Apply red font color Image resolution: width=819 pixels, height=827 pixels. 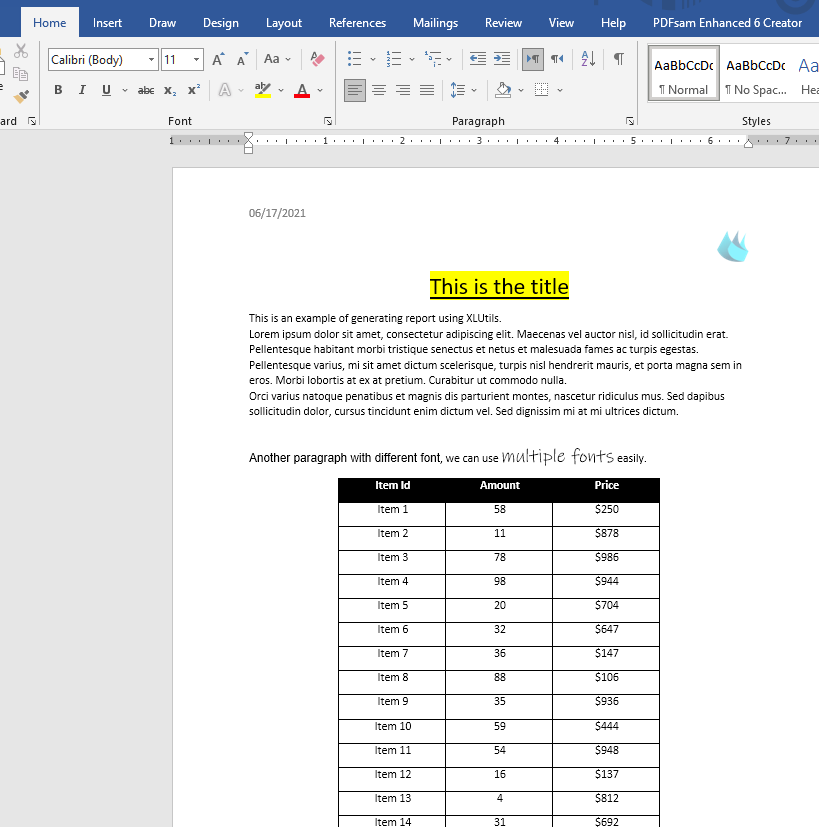tap(302, 91)
